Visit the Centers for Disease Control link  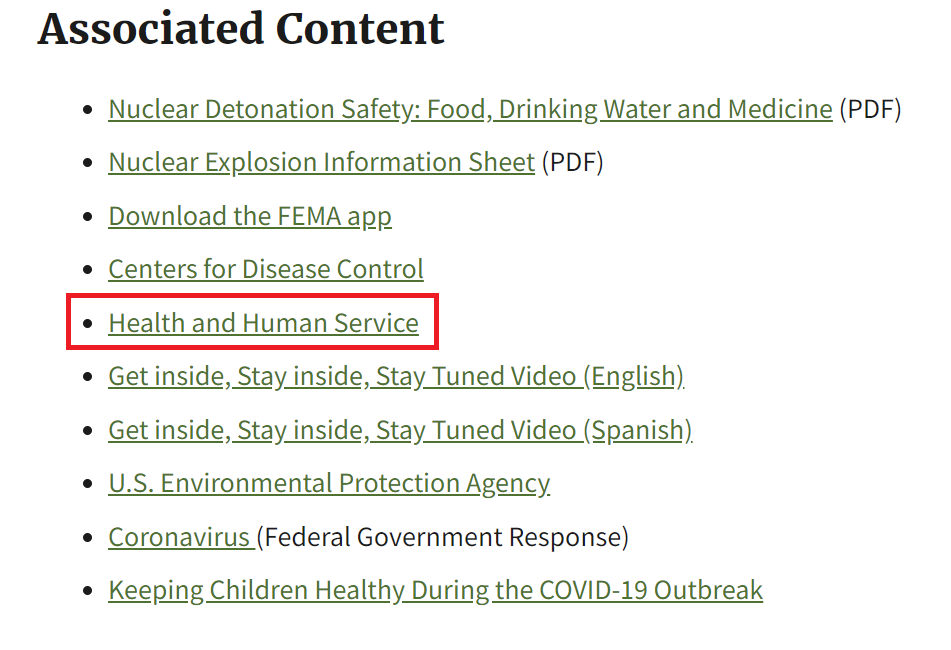[266, 269]
